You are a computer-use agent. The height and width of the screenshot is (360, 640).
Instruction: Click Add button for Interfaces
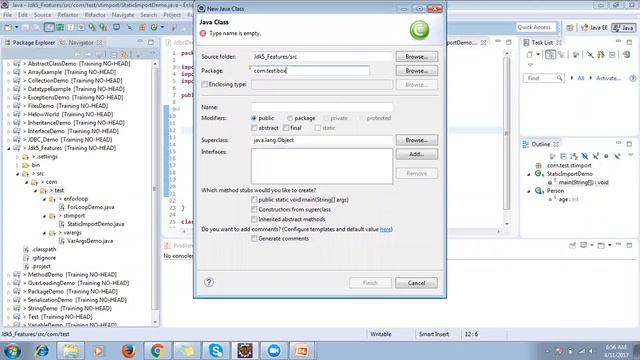pyautogui.click(x=416, y=154)
